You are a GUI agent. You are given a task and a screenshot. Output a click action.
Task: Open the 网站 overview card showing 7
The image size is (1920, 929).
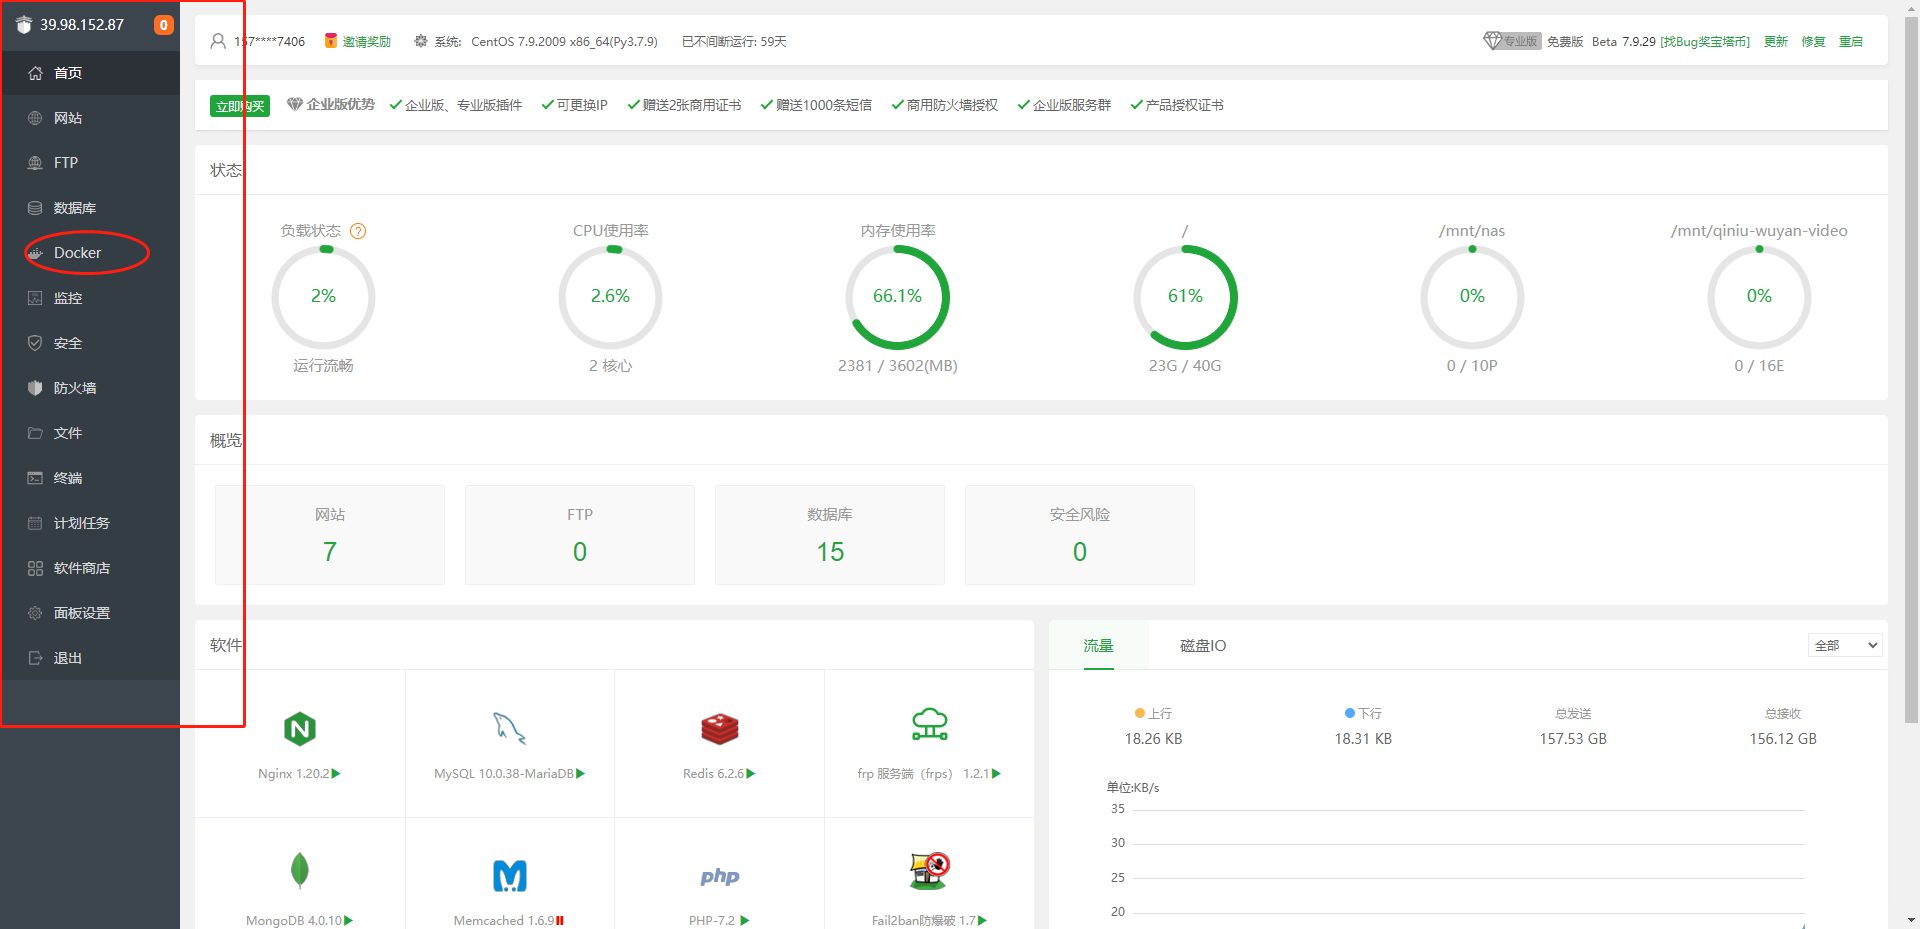330,535
